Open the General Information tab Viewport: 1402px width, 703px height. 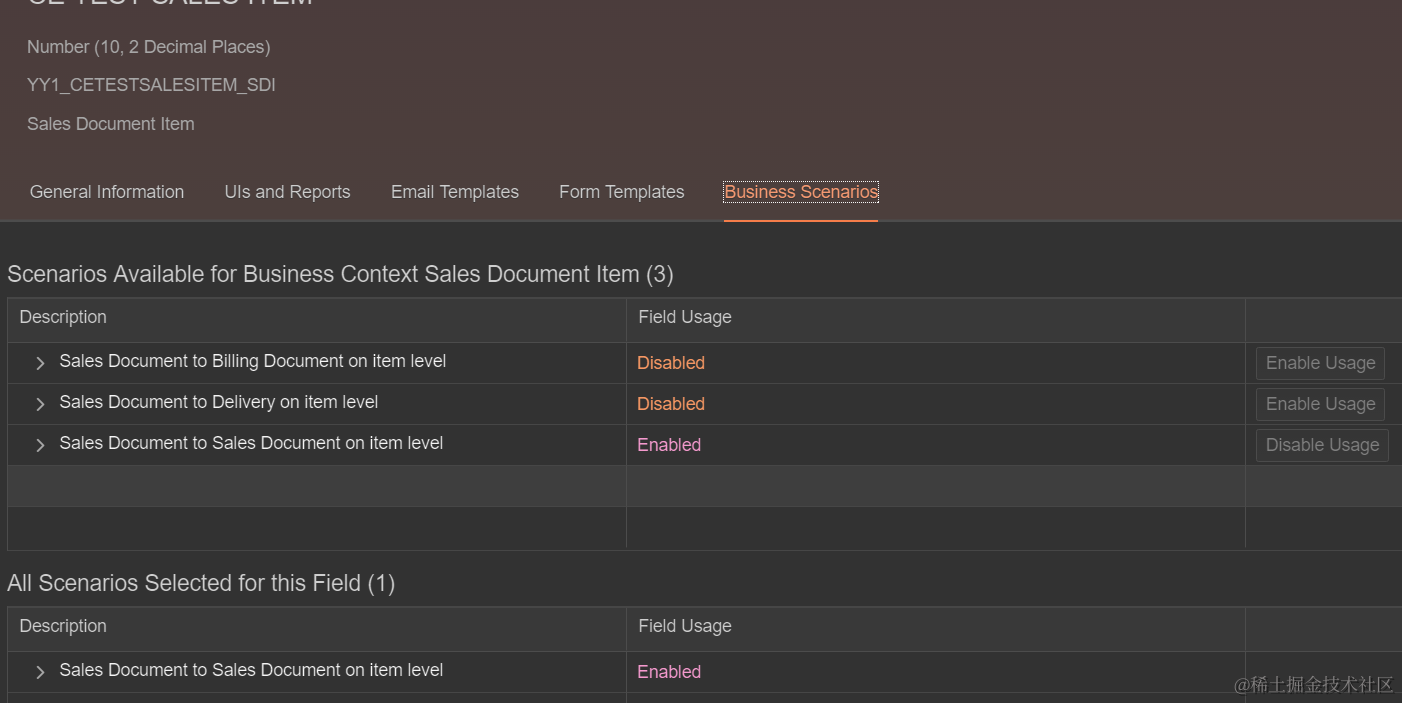point(107,192)
